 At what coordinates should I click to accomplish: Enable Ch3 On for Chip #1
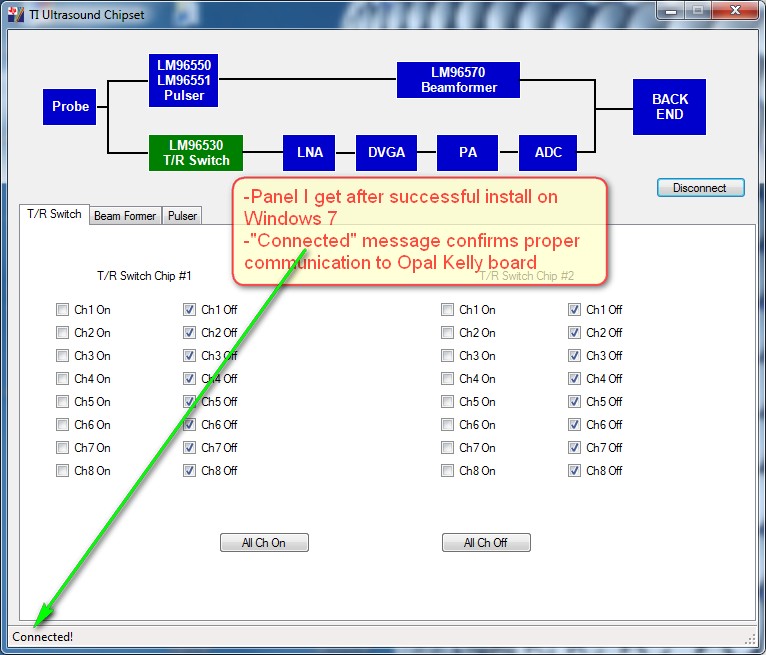click(x=62, y=356)
